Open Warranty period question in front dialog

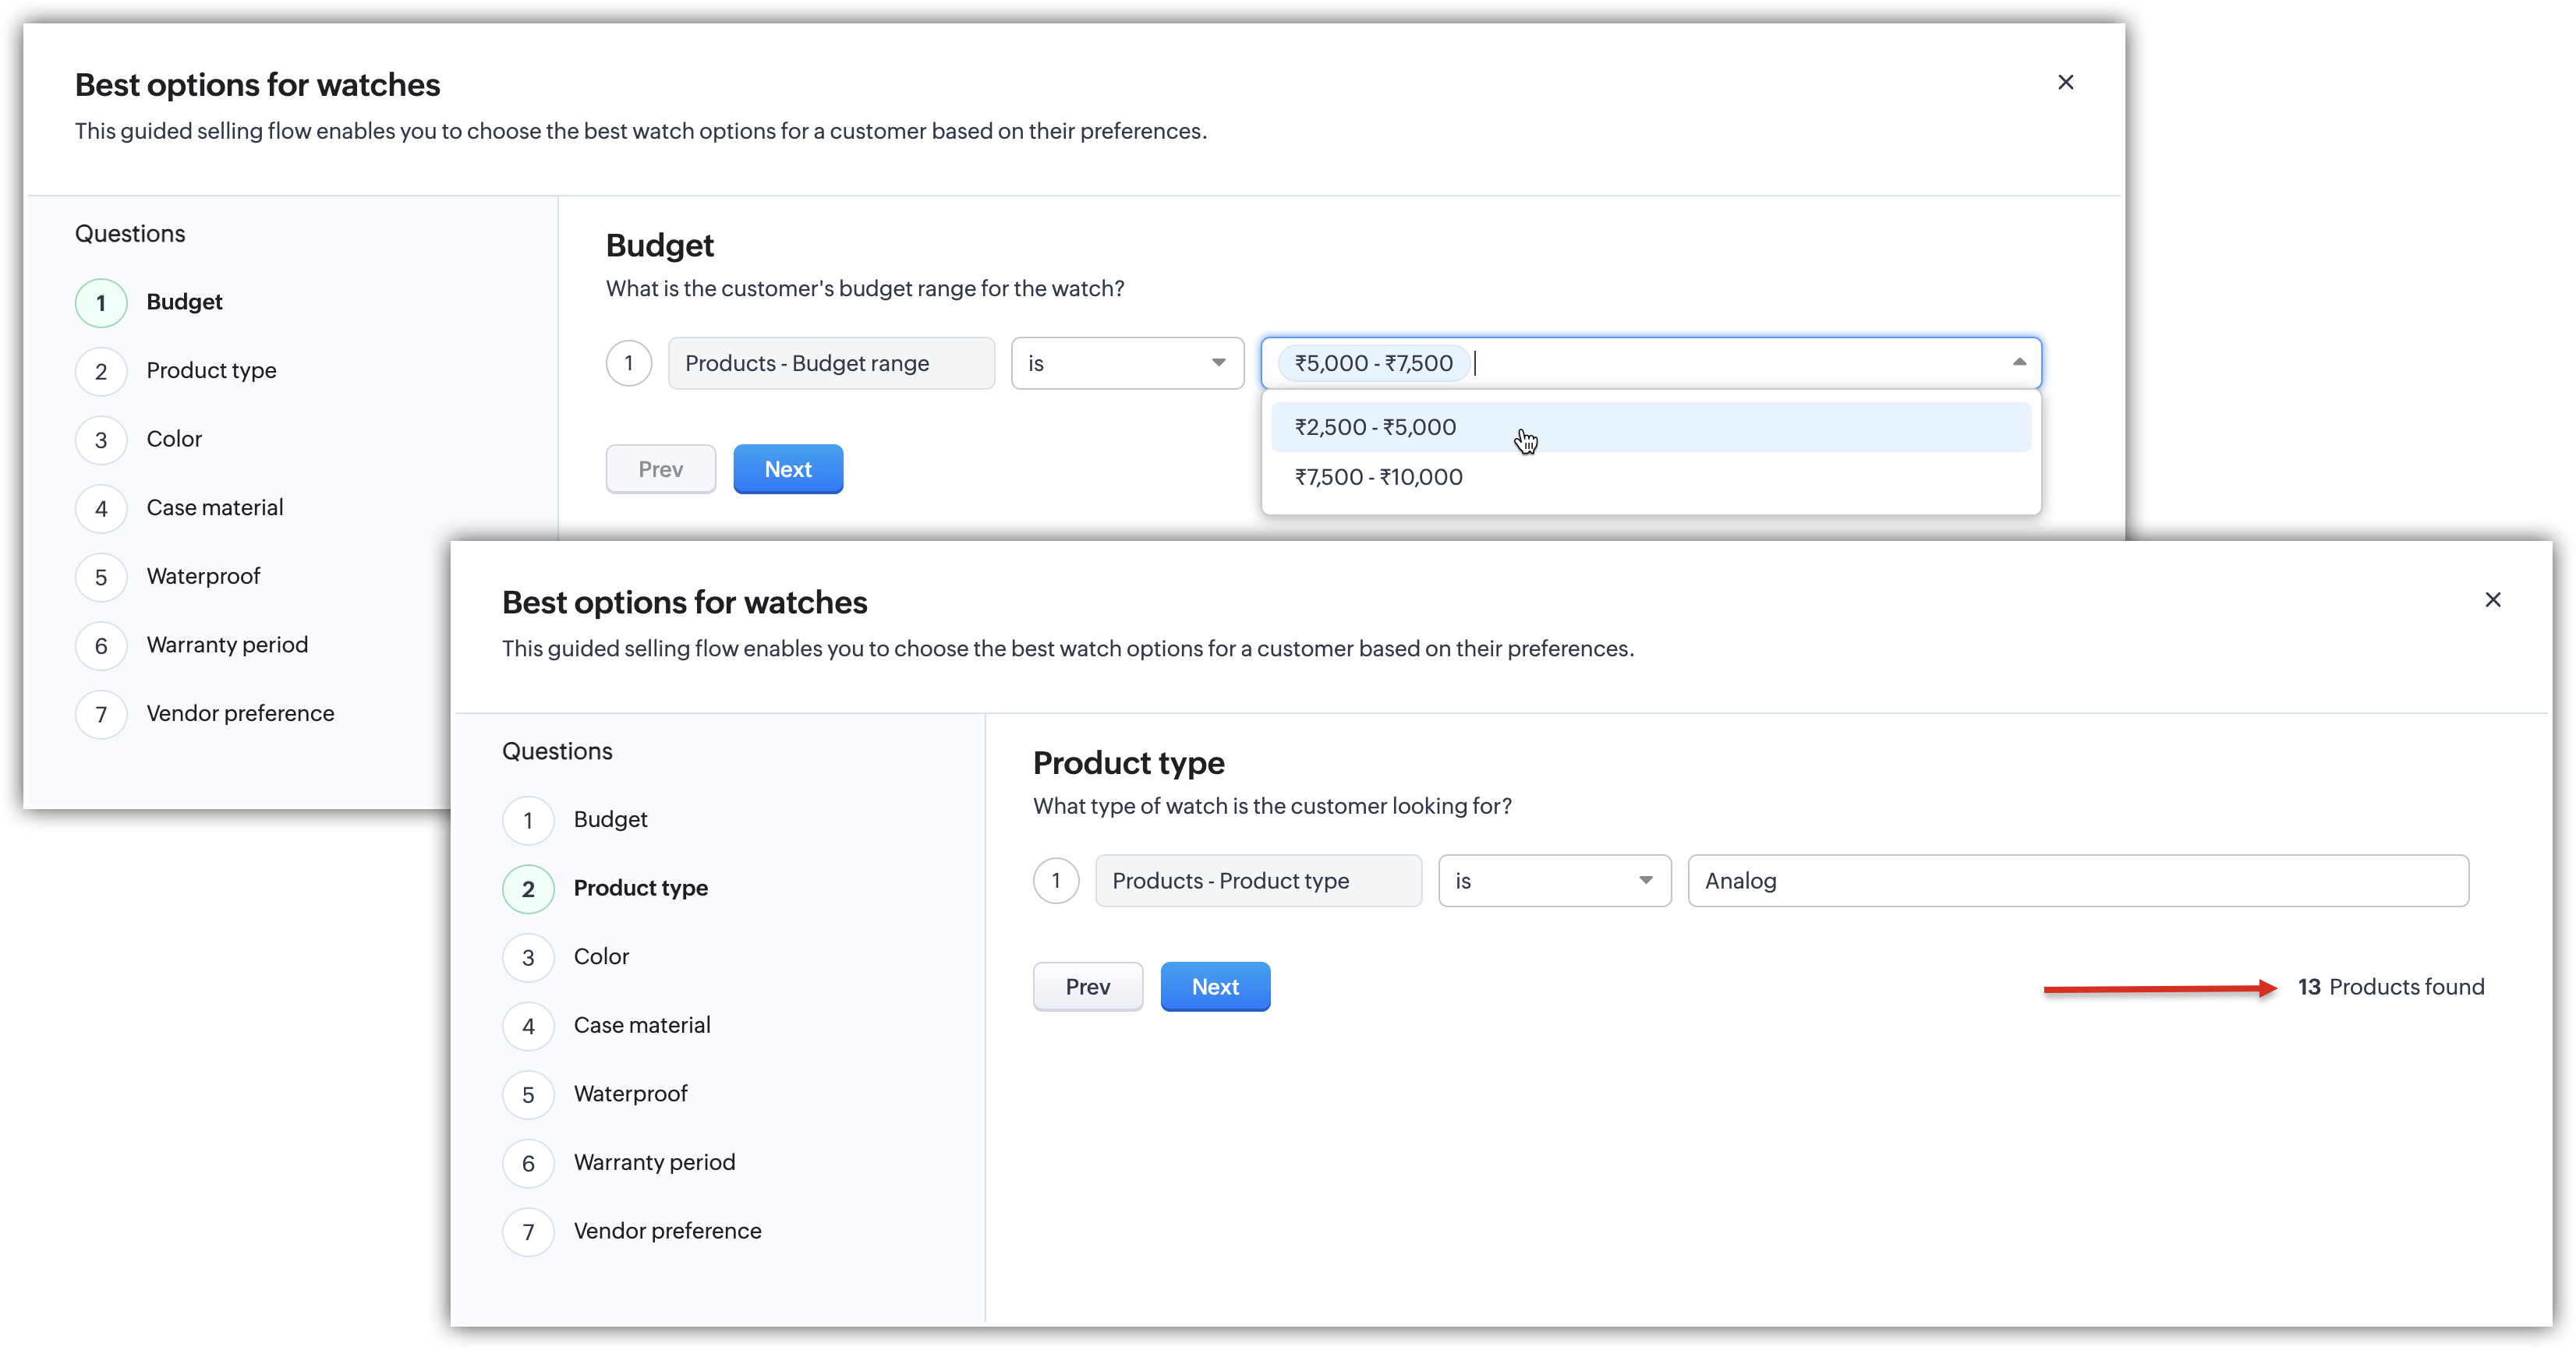coord(654,1163)
